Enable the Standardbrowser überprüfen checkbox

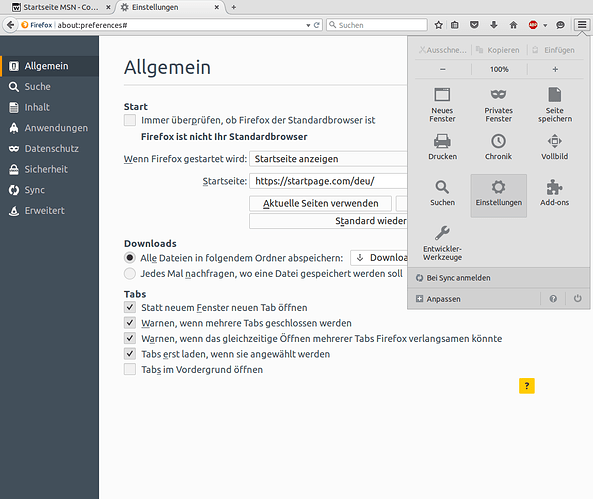[130, 120]
